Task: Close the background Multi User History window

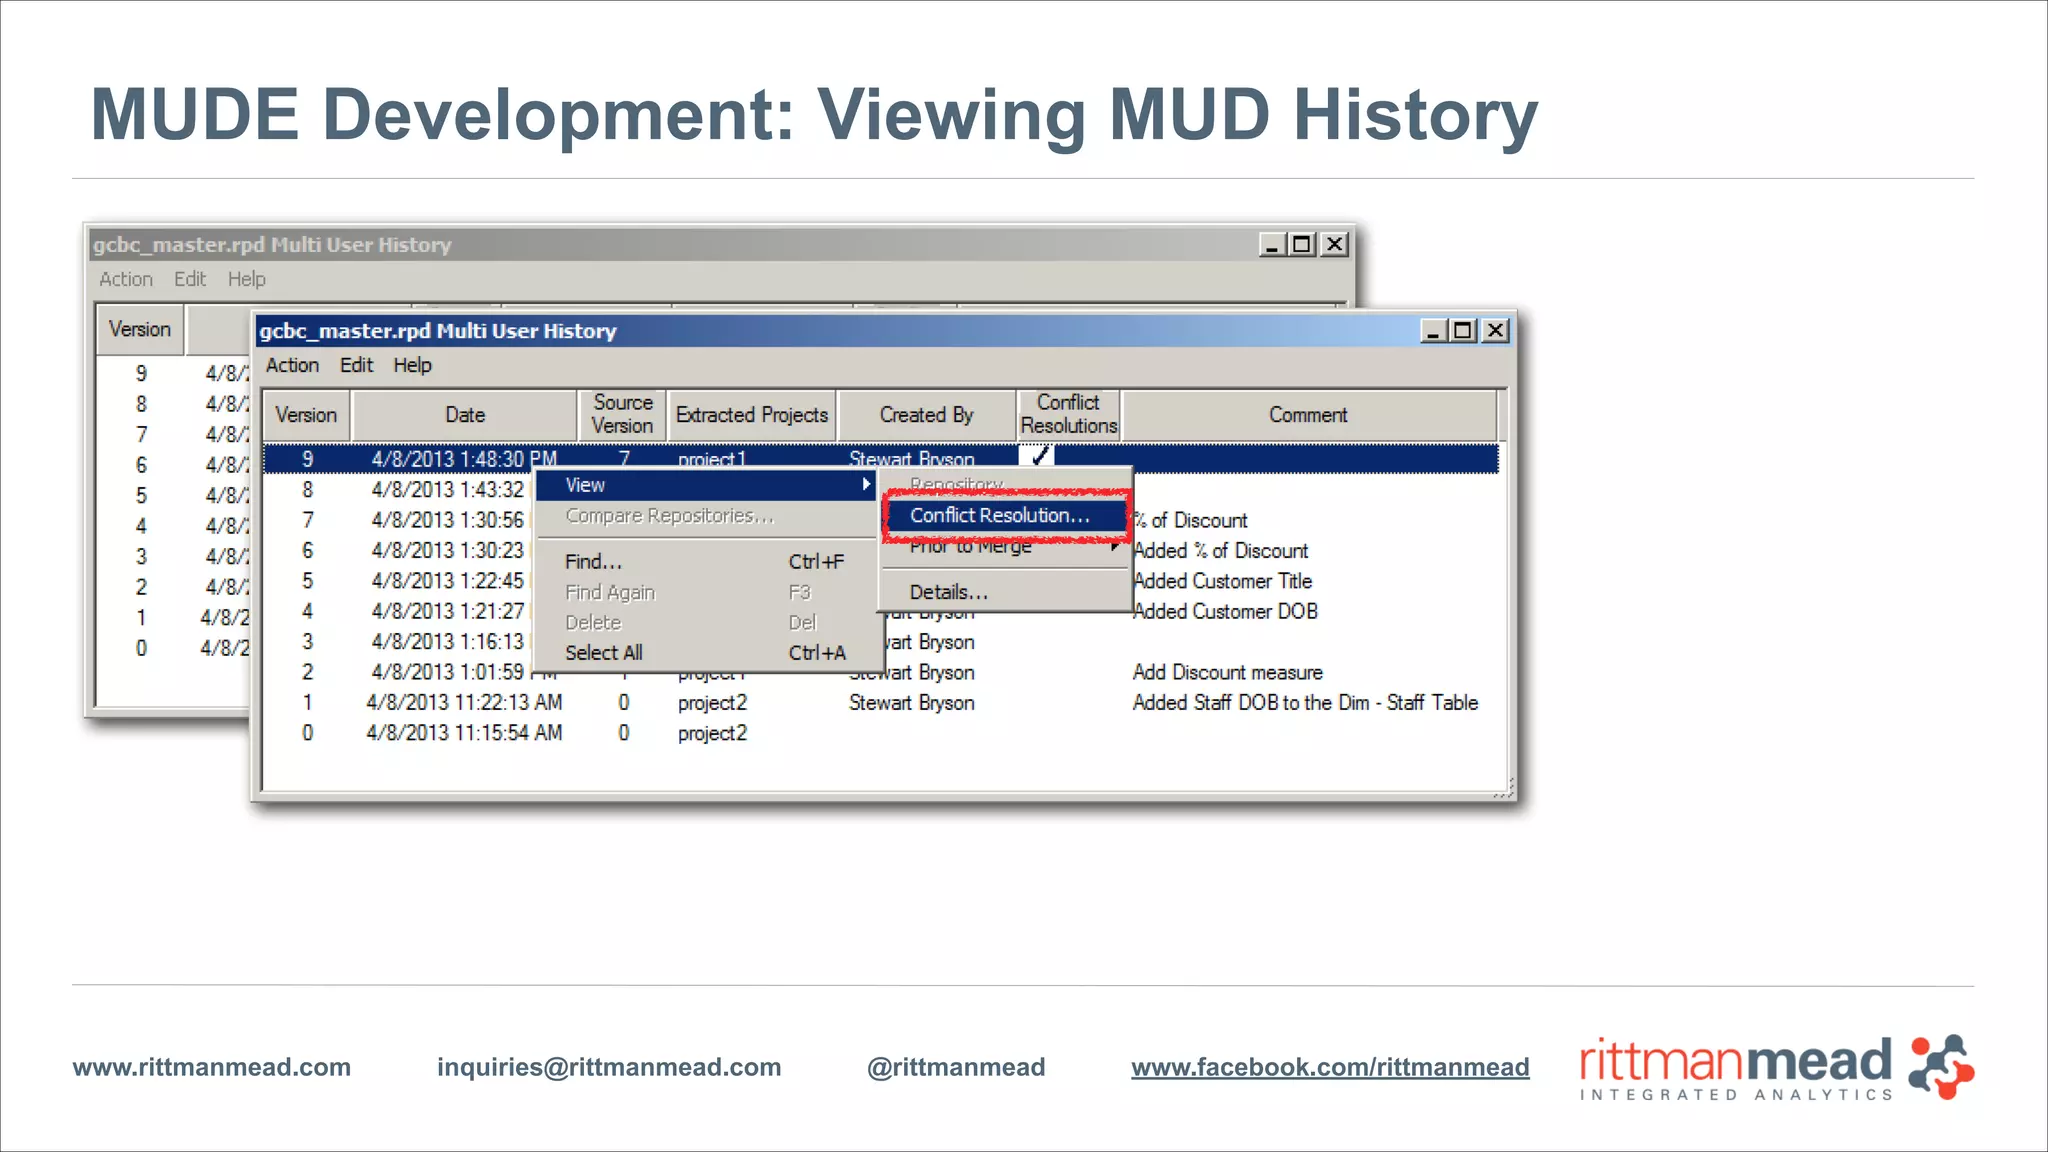Action: point(1334,245)
